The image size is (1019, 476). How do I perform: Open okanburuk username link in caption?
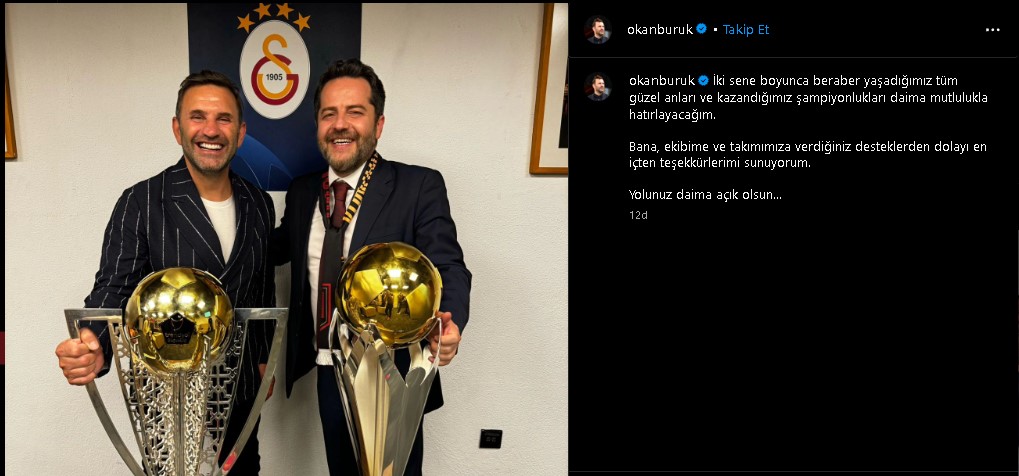tap(662, 80)
